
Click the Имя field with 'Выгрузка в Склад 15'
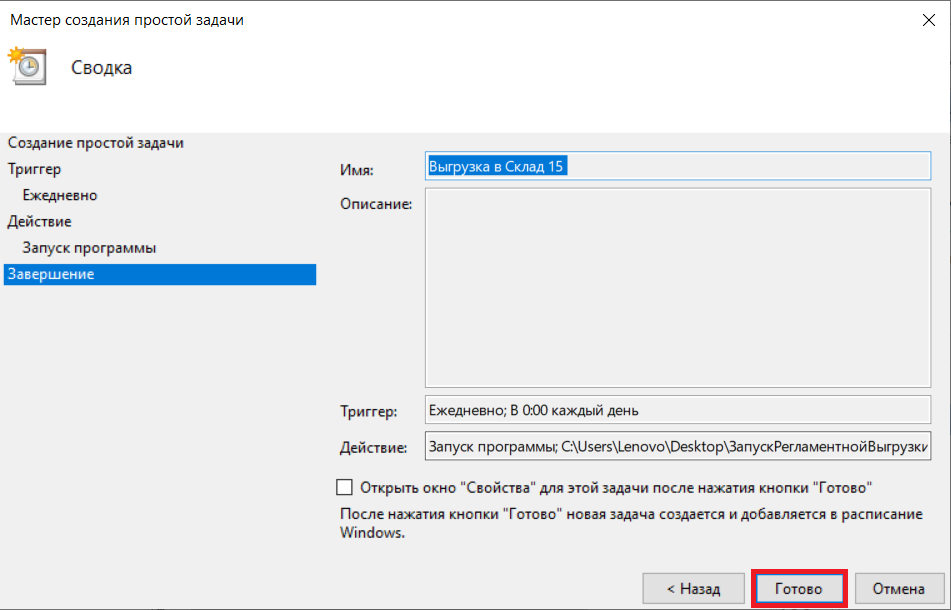(x=677, y=166)
